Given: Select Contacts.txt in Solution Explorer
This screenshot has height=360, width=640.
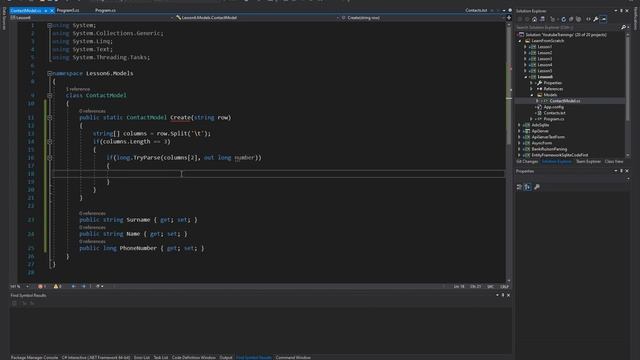Looking at the screenshot, I should [554, 113].
